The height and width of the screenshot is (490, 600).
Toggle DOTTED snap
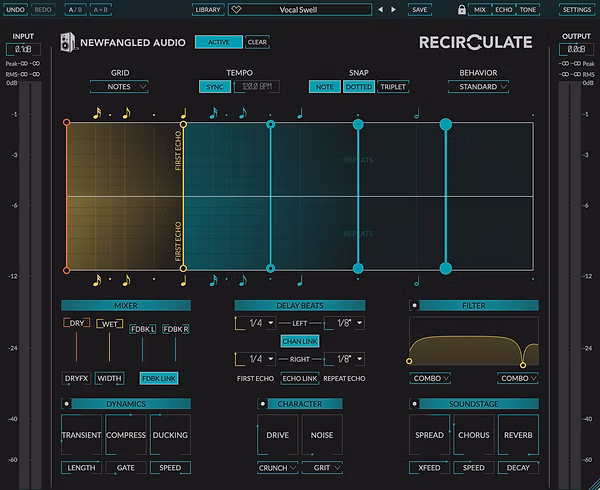click(359, 87)
